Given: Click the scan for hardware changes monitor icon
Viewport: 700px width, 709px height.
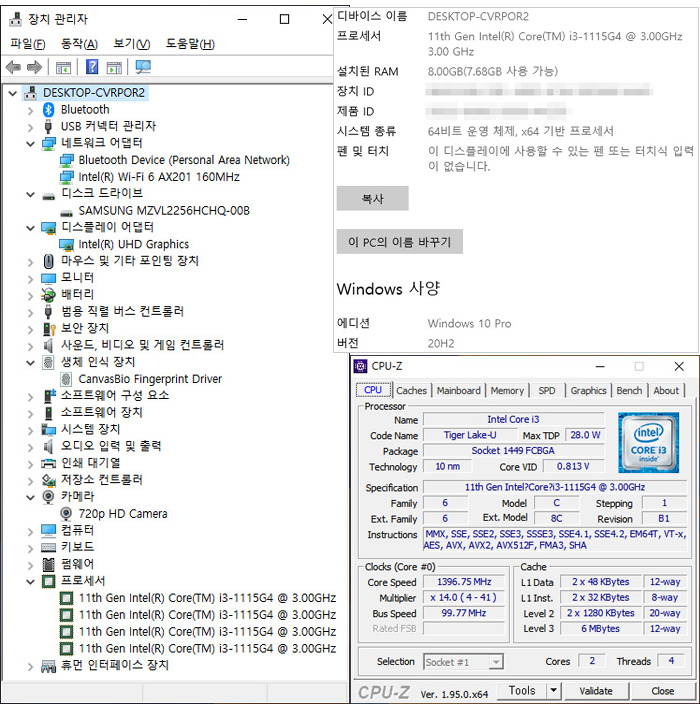Looking at the screenshot, I should pos(143,67).
